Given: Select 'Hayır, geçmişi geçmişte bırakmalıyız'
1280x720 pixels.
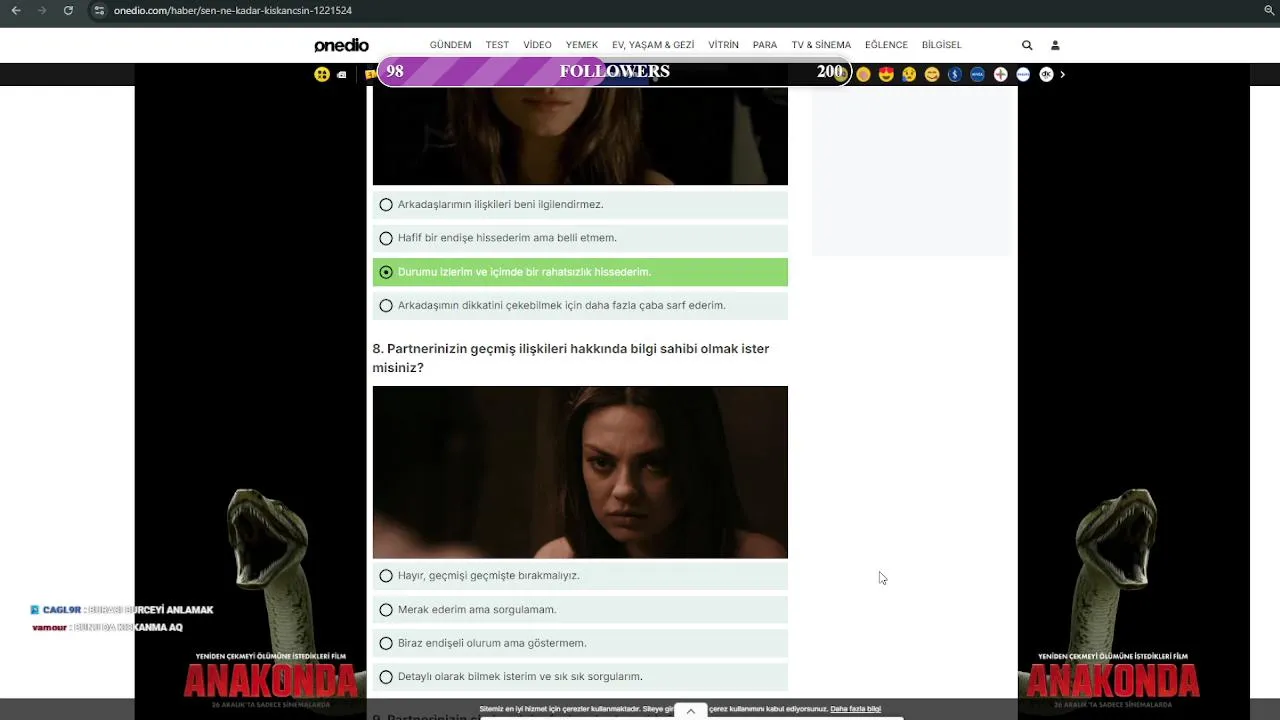Looking at the screenshot, I should click(580, 576).
